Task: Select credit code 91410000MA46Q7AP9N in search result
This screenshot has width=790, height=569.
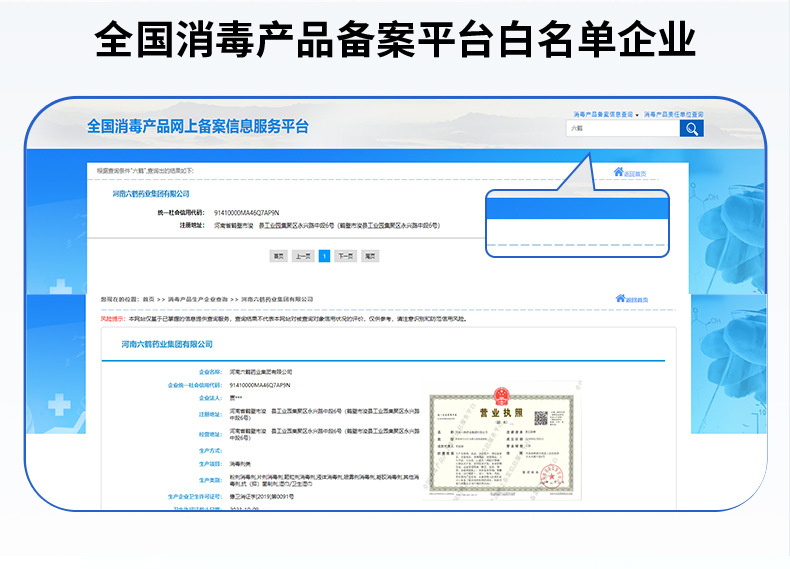Action: 246,213
